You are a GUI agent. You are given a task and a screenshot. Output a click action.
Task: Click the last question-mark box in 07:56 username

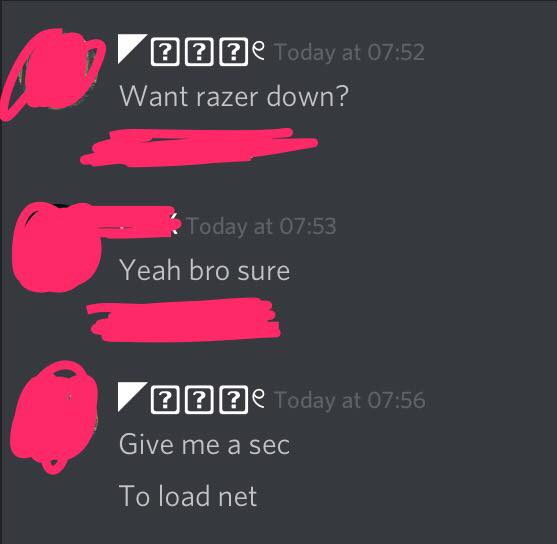pos(233,400)
